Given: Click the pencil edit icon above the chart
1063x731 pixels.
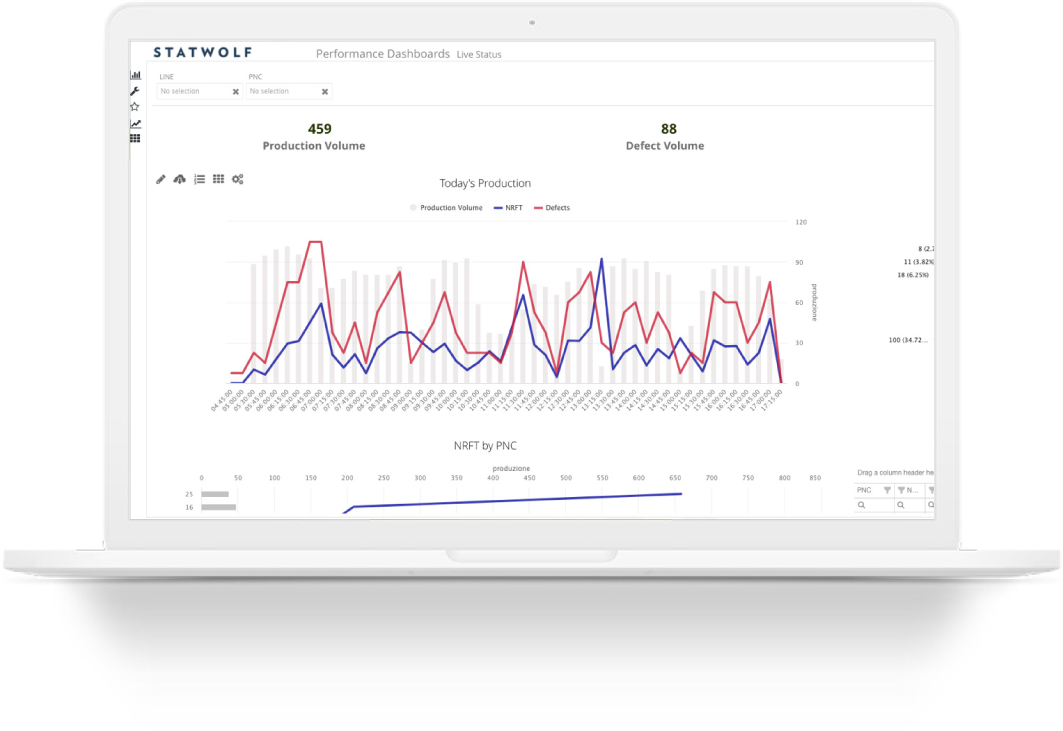Looking at the screenshot, I should [x=161, y=179].
